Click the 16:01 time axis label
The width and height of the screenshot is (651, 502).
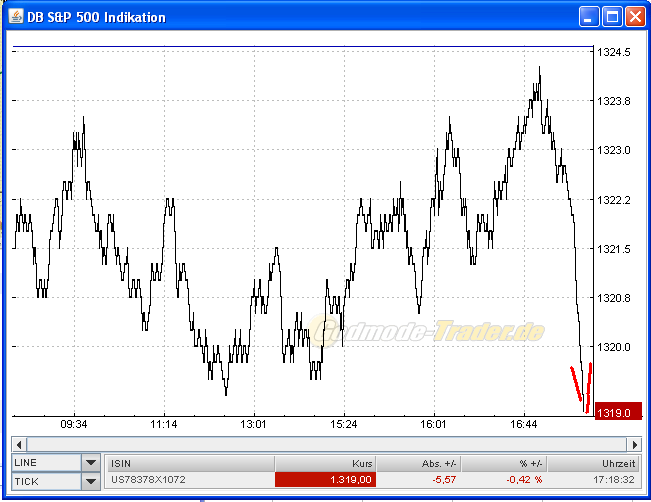(x=433, y=424)
